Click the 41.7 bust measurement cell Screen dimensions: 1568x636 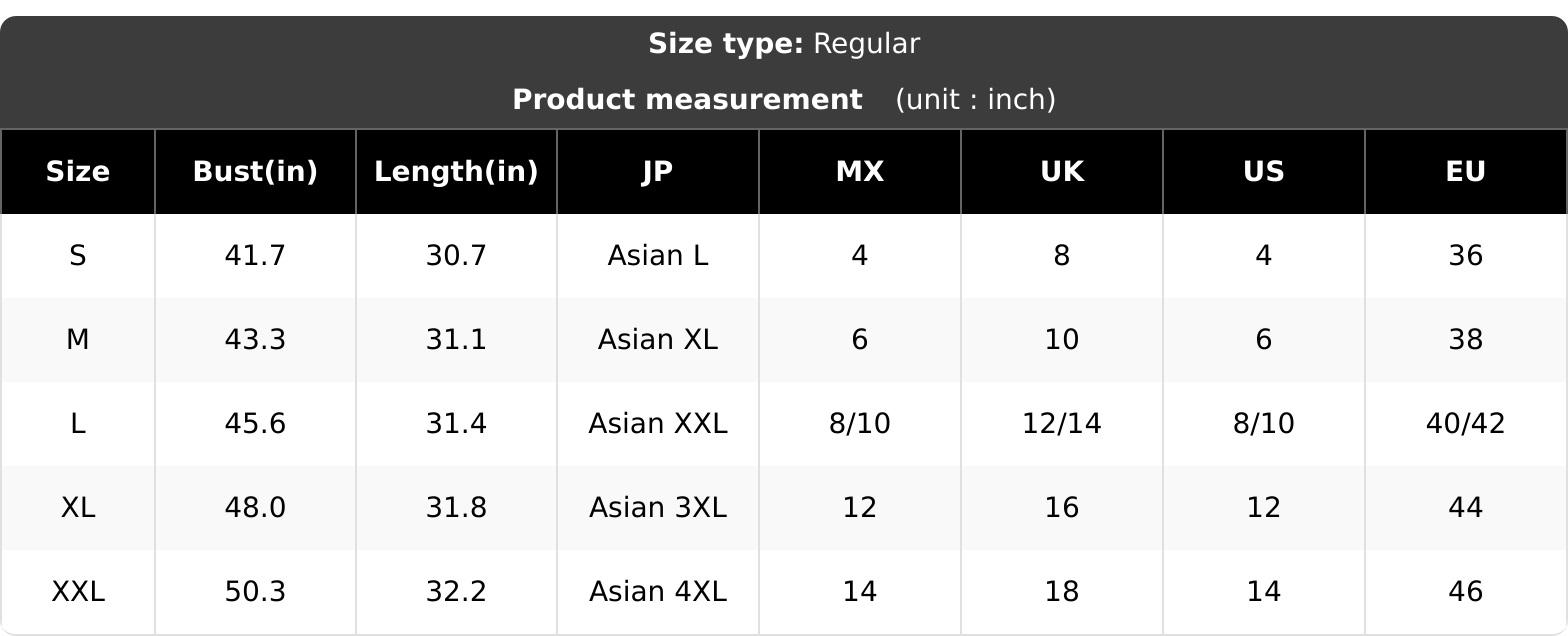[255, 256]
